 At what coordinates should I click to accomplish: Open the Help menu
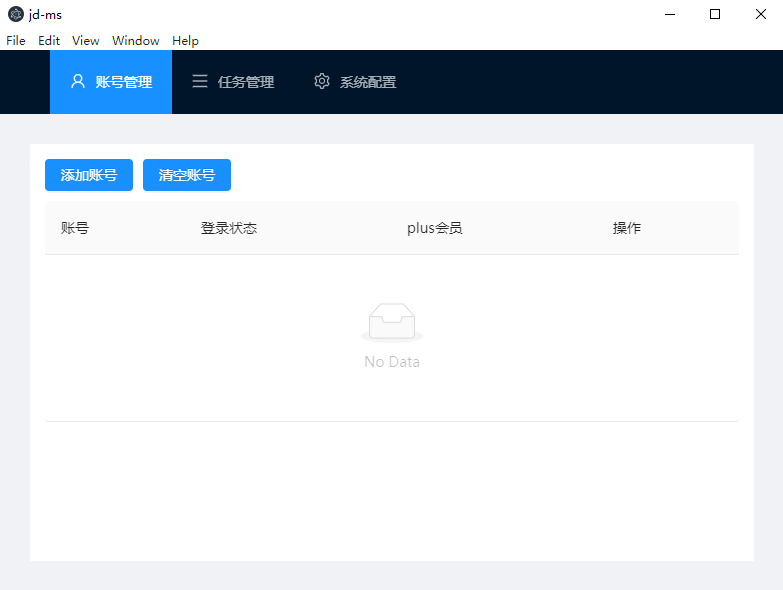click(185, 41)
